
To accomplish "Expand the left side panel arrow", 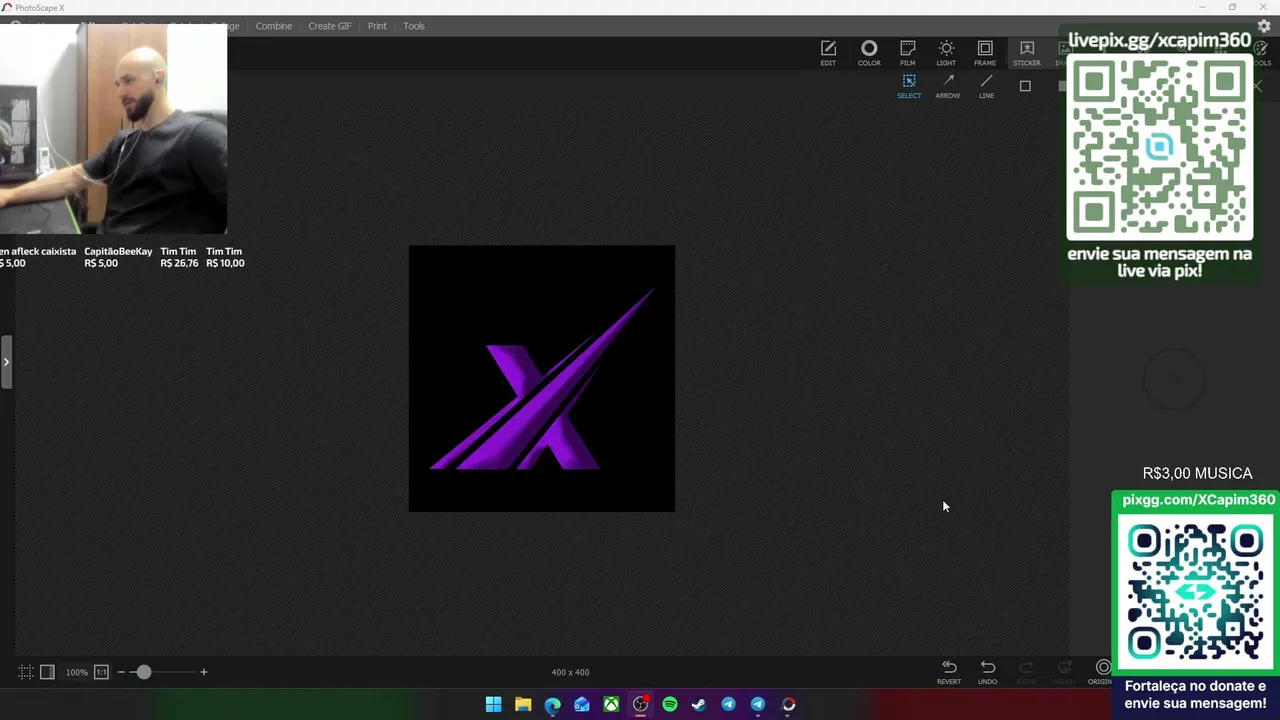I will click(x=5, y=362).
